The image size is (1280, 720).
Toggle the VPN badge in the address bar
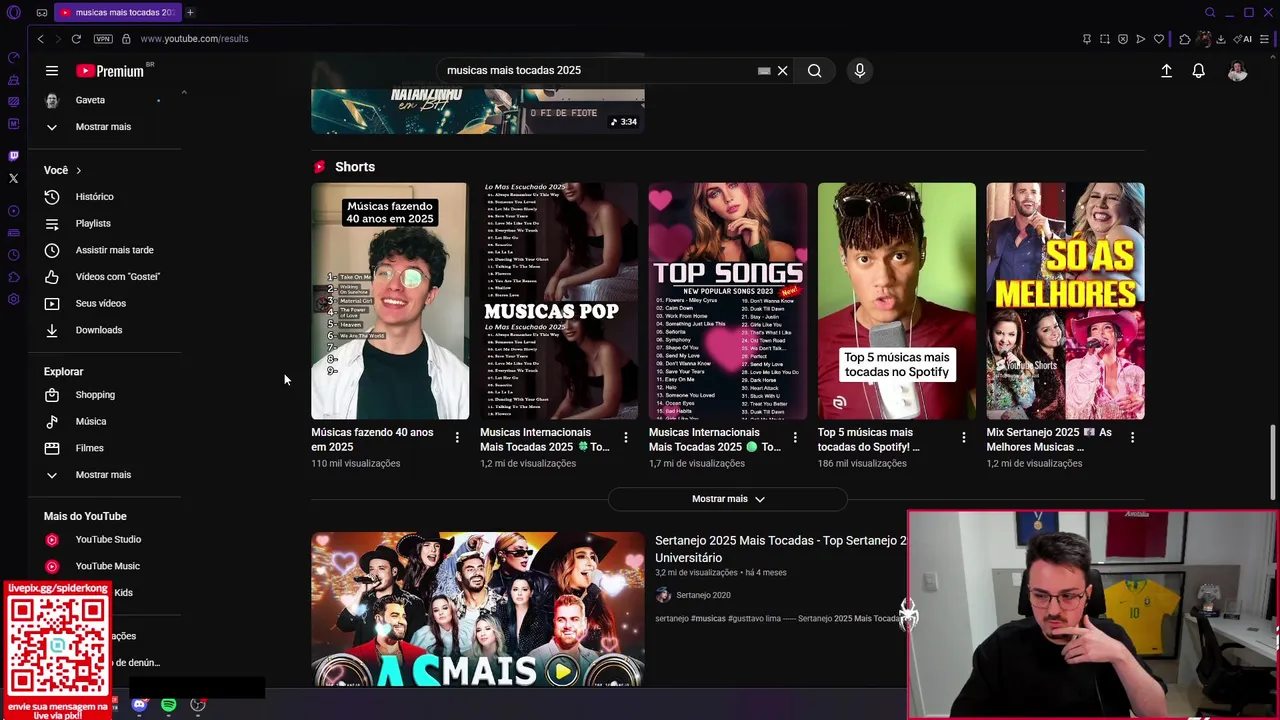[x=103, y=39]
